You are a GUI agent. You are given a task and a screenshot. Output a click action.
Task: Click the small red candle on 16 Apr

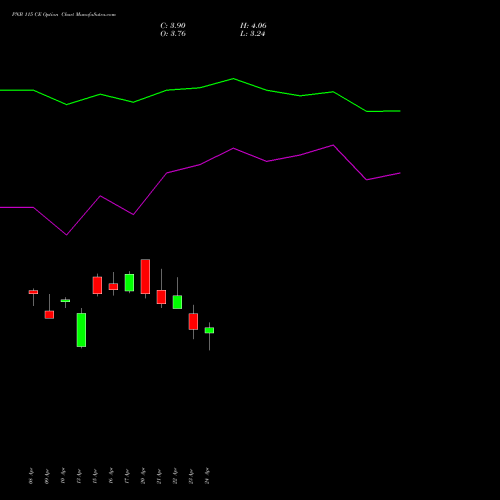113,287
